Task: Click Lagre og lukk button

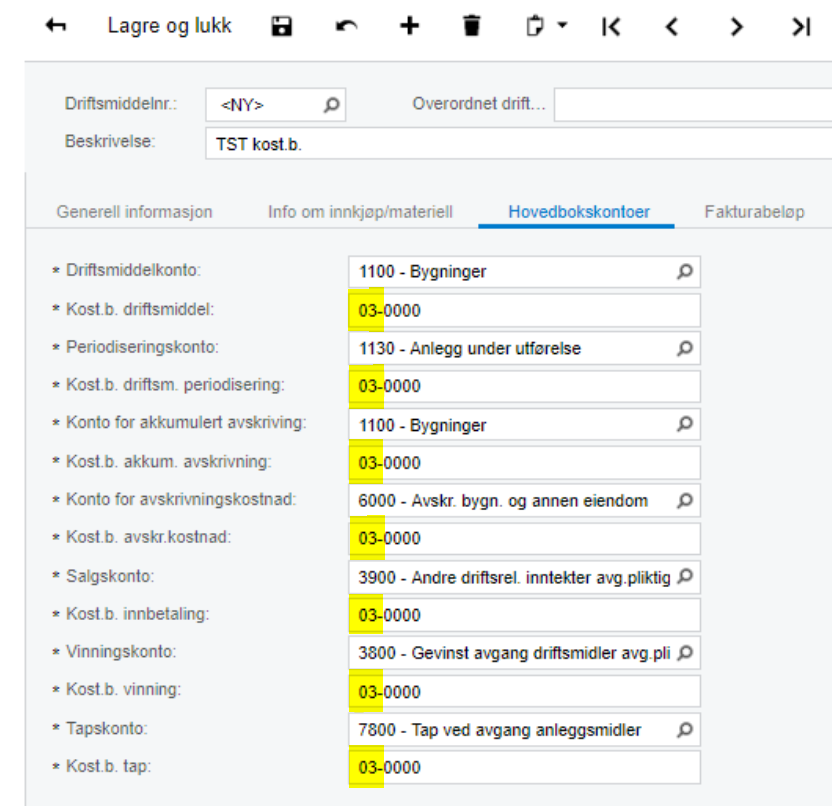Action: 169,25
